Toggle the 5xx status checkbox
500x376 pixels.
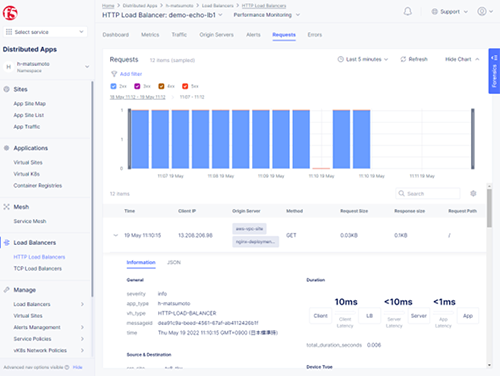[185, 86]
